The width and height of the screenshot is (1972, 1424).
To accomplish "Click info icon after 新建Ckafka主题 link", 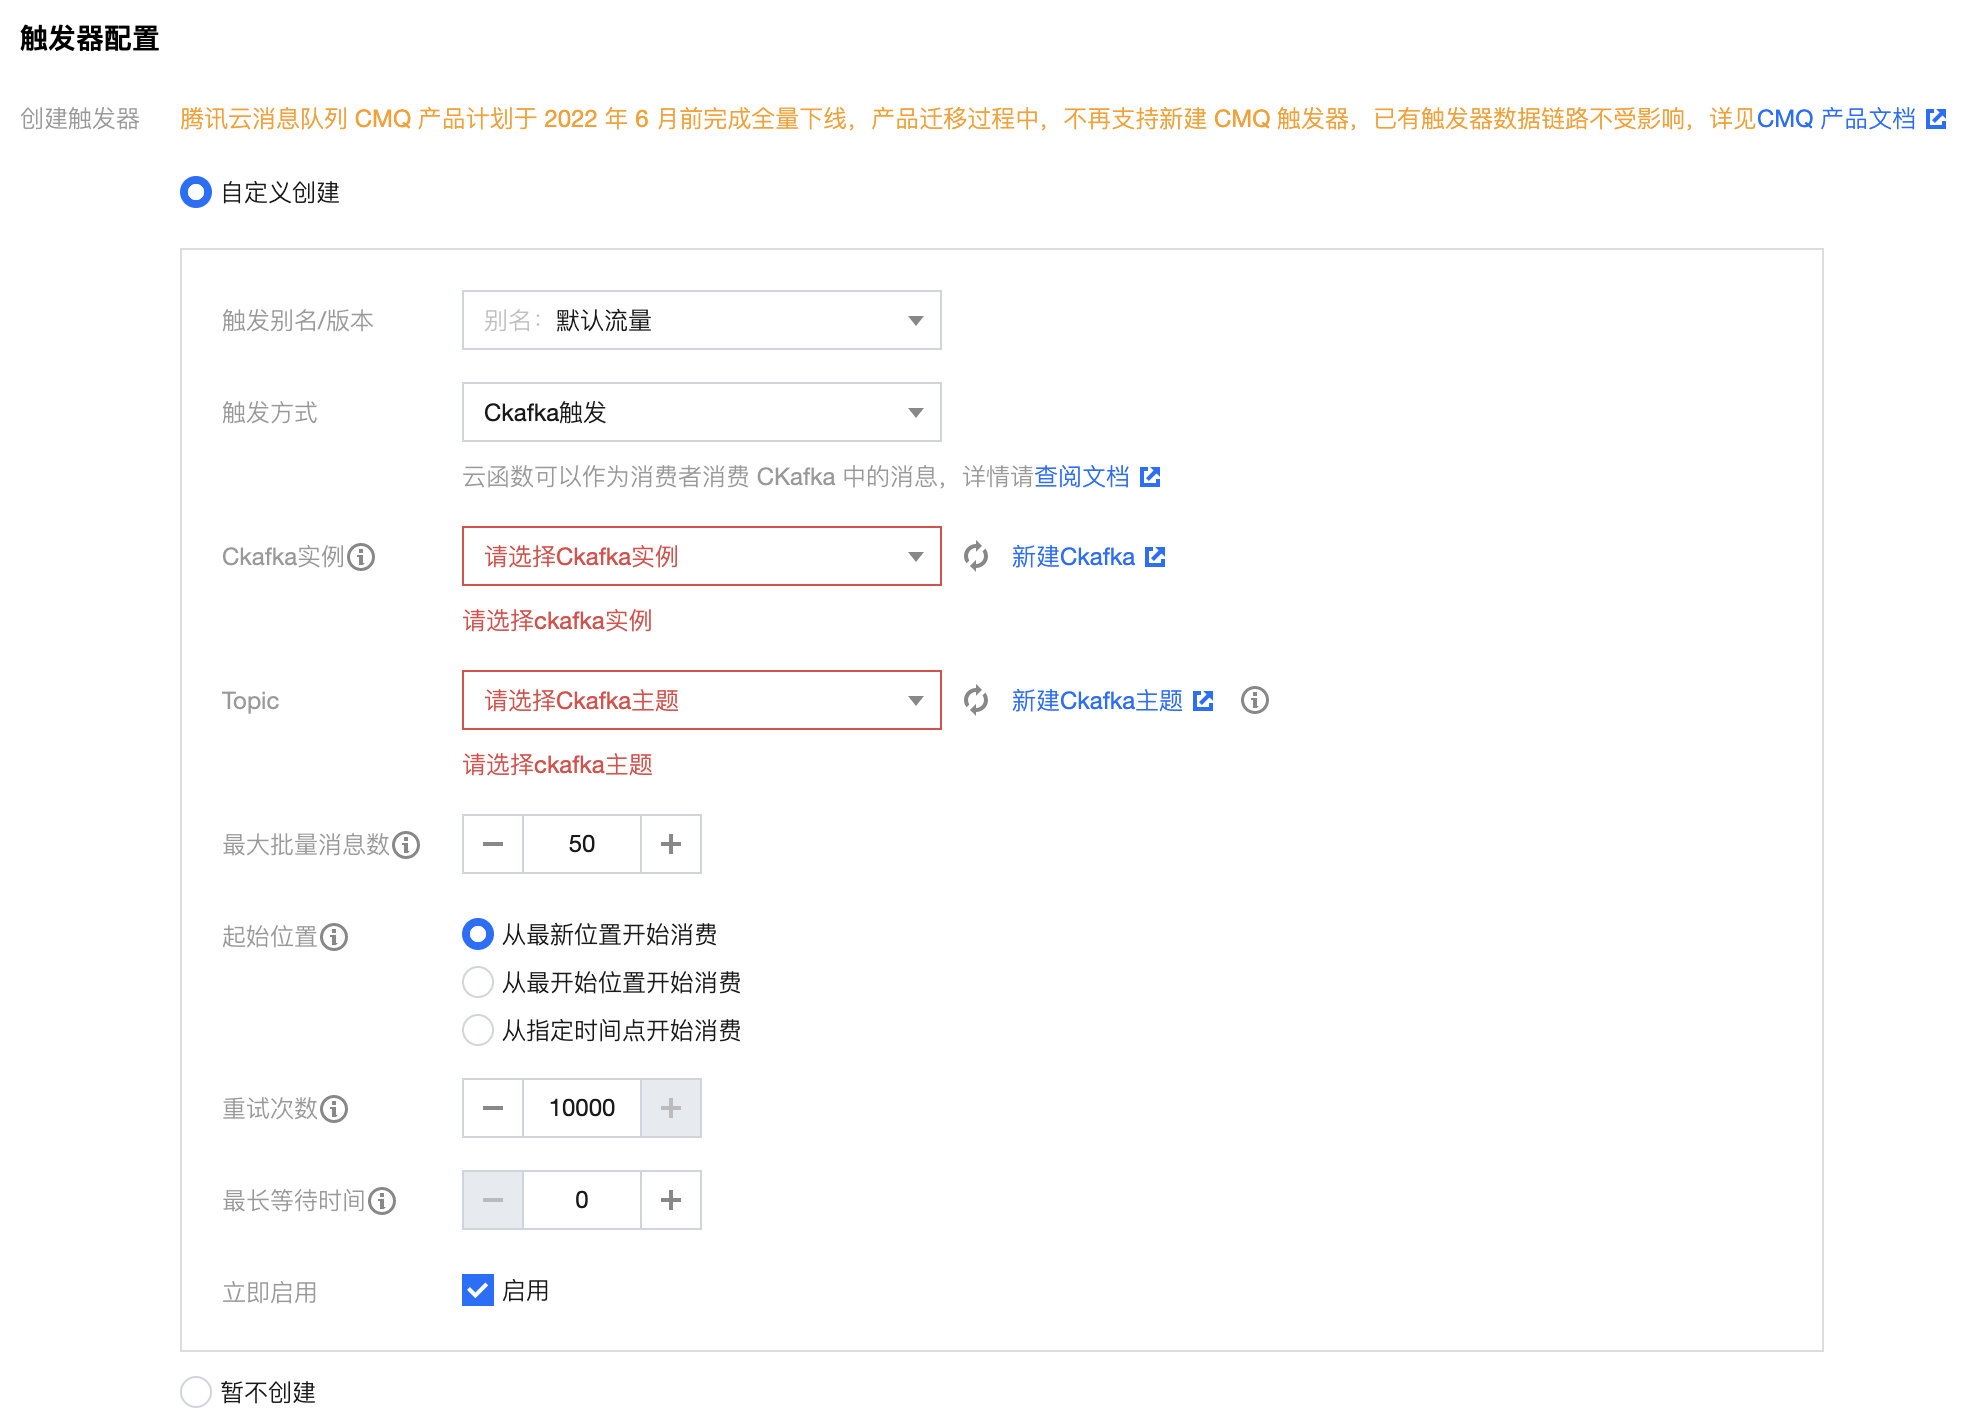I will coord(1254,700).
